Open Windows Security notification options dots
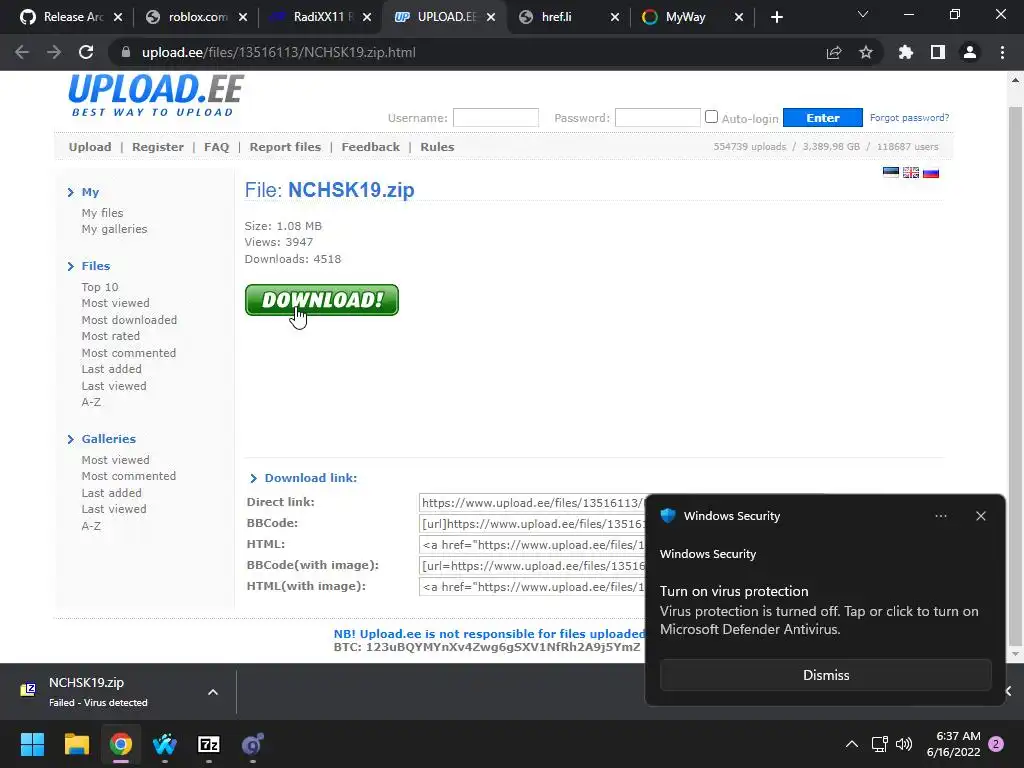 [x=941, y=516]
